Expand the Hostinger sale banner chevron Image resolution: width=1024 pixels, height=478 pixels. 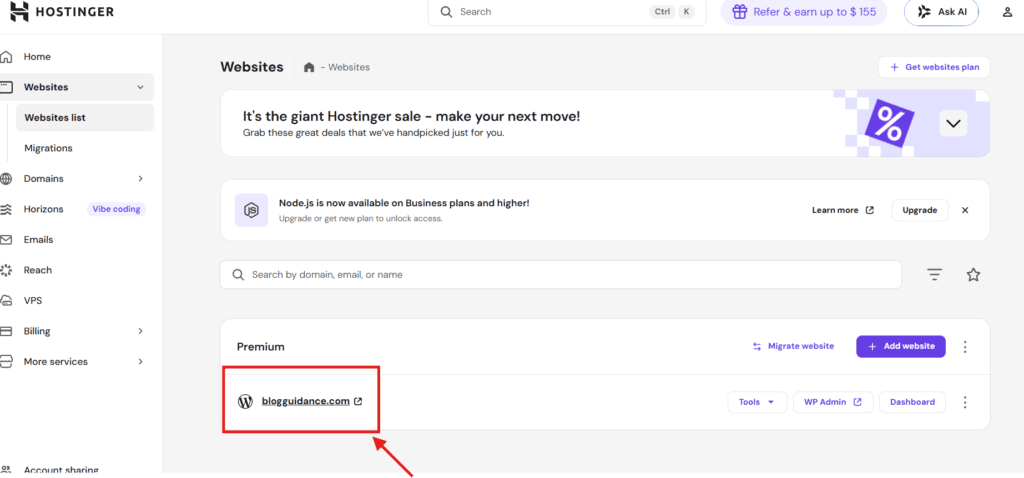(953, 123)
